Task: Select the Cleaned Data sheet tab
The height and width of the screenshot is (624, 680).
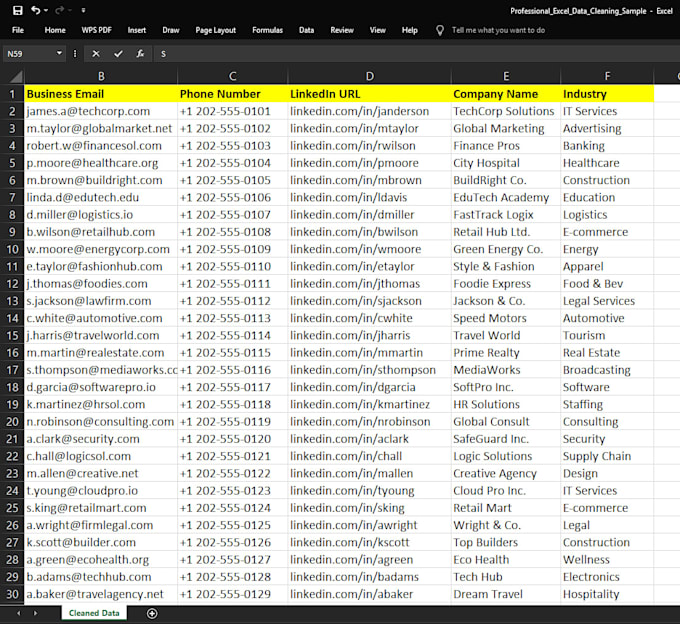Action: coord(94,613)
